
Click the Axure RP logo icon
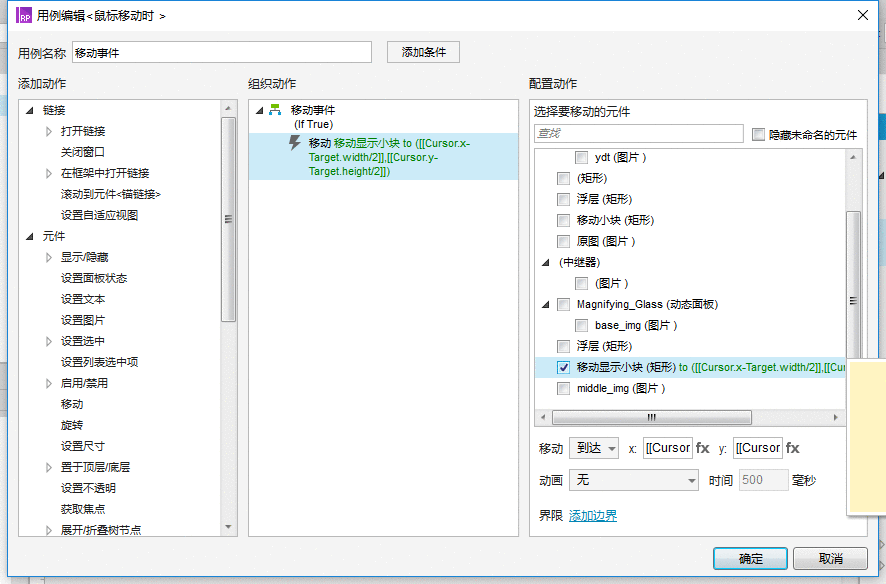(x=24, y=15)
